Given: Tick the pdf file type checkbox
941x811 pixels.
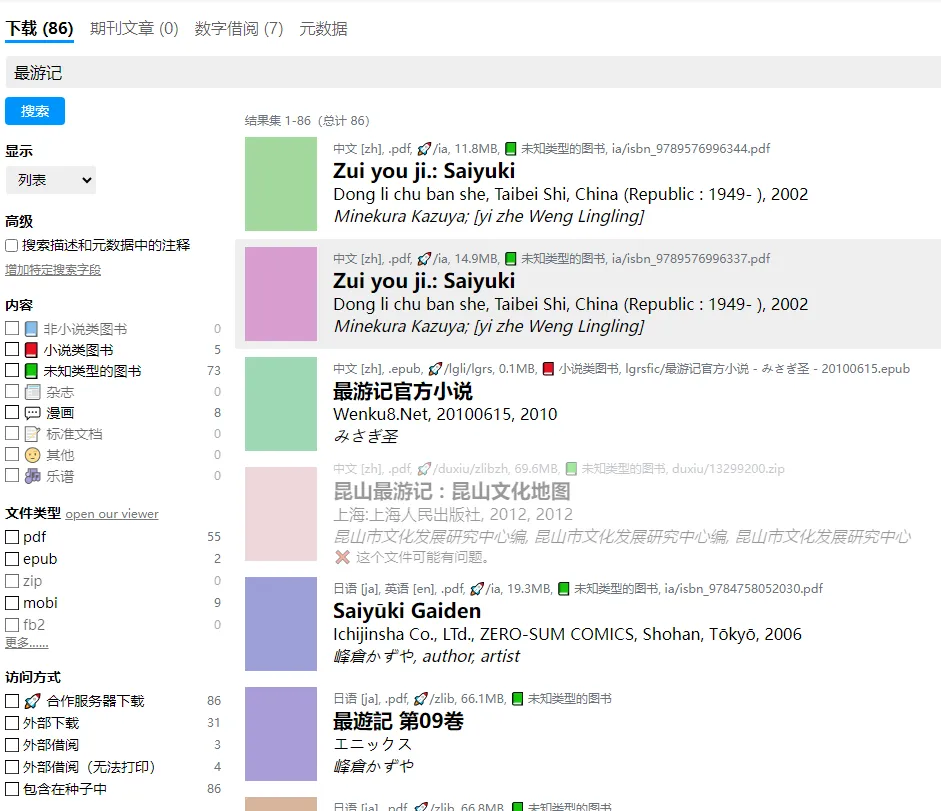Looking at the screenshot, I should (x=12, y=537).
